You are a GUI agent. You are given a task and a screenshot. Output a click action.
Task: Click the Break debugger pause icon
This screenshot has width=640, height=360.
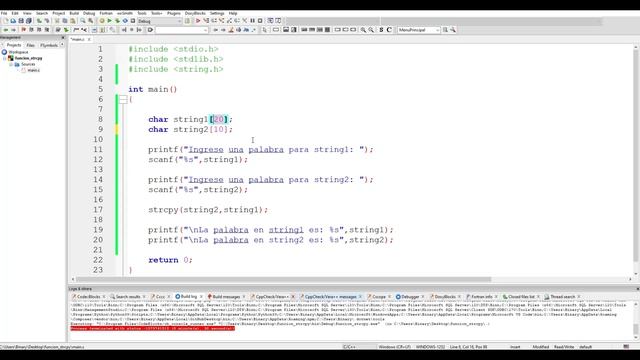click(252, 21)
